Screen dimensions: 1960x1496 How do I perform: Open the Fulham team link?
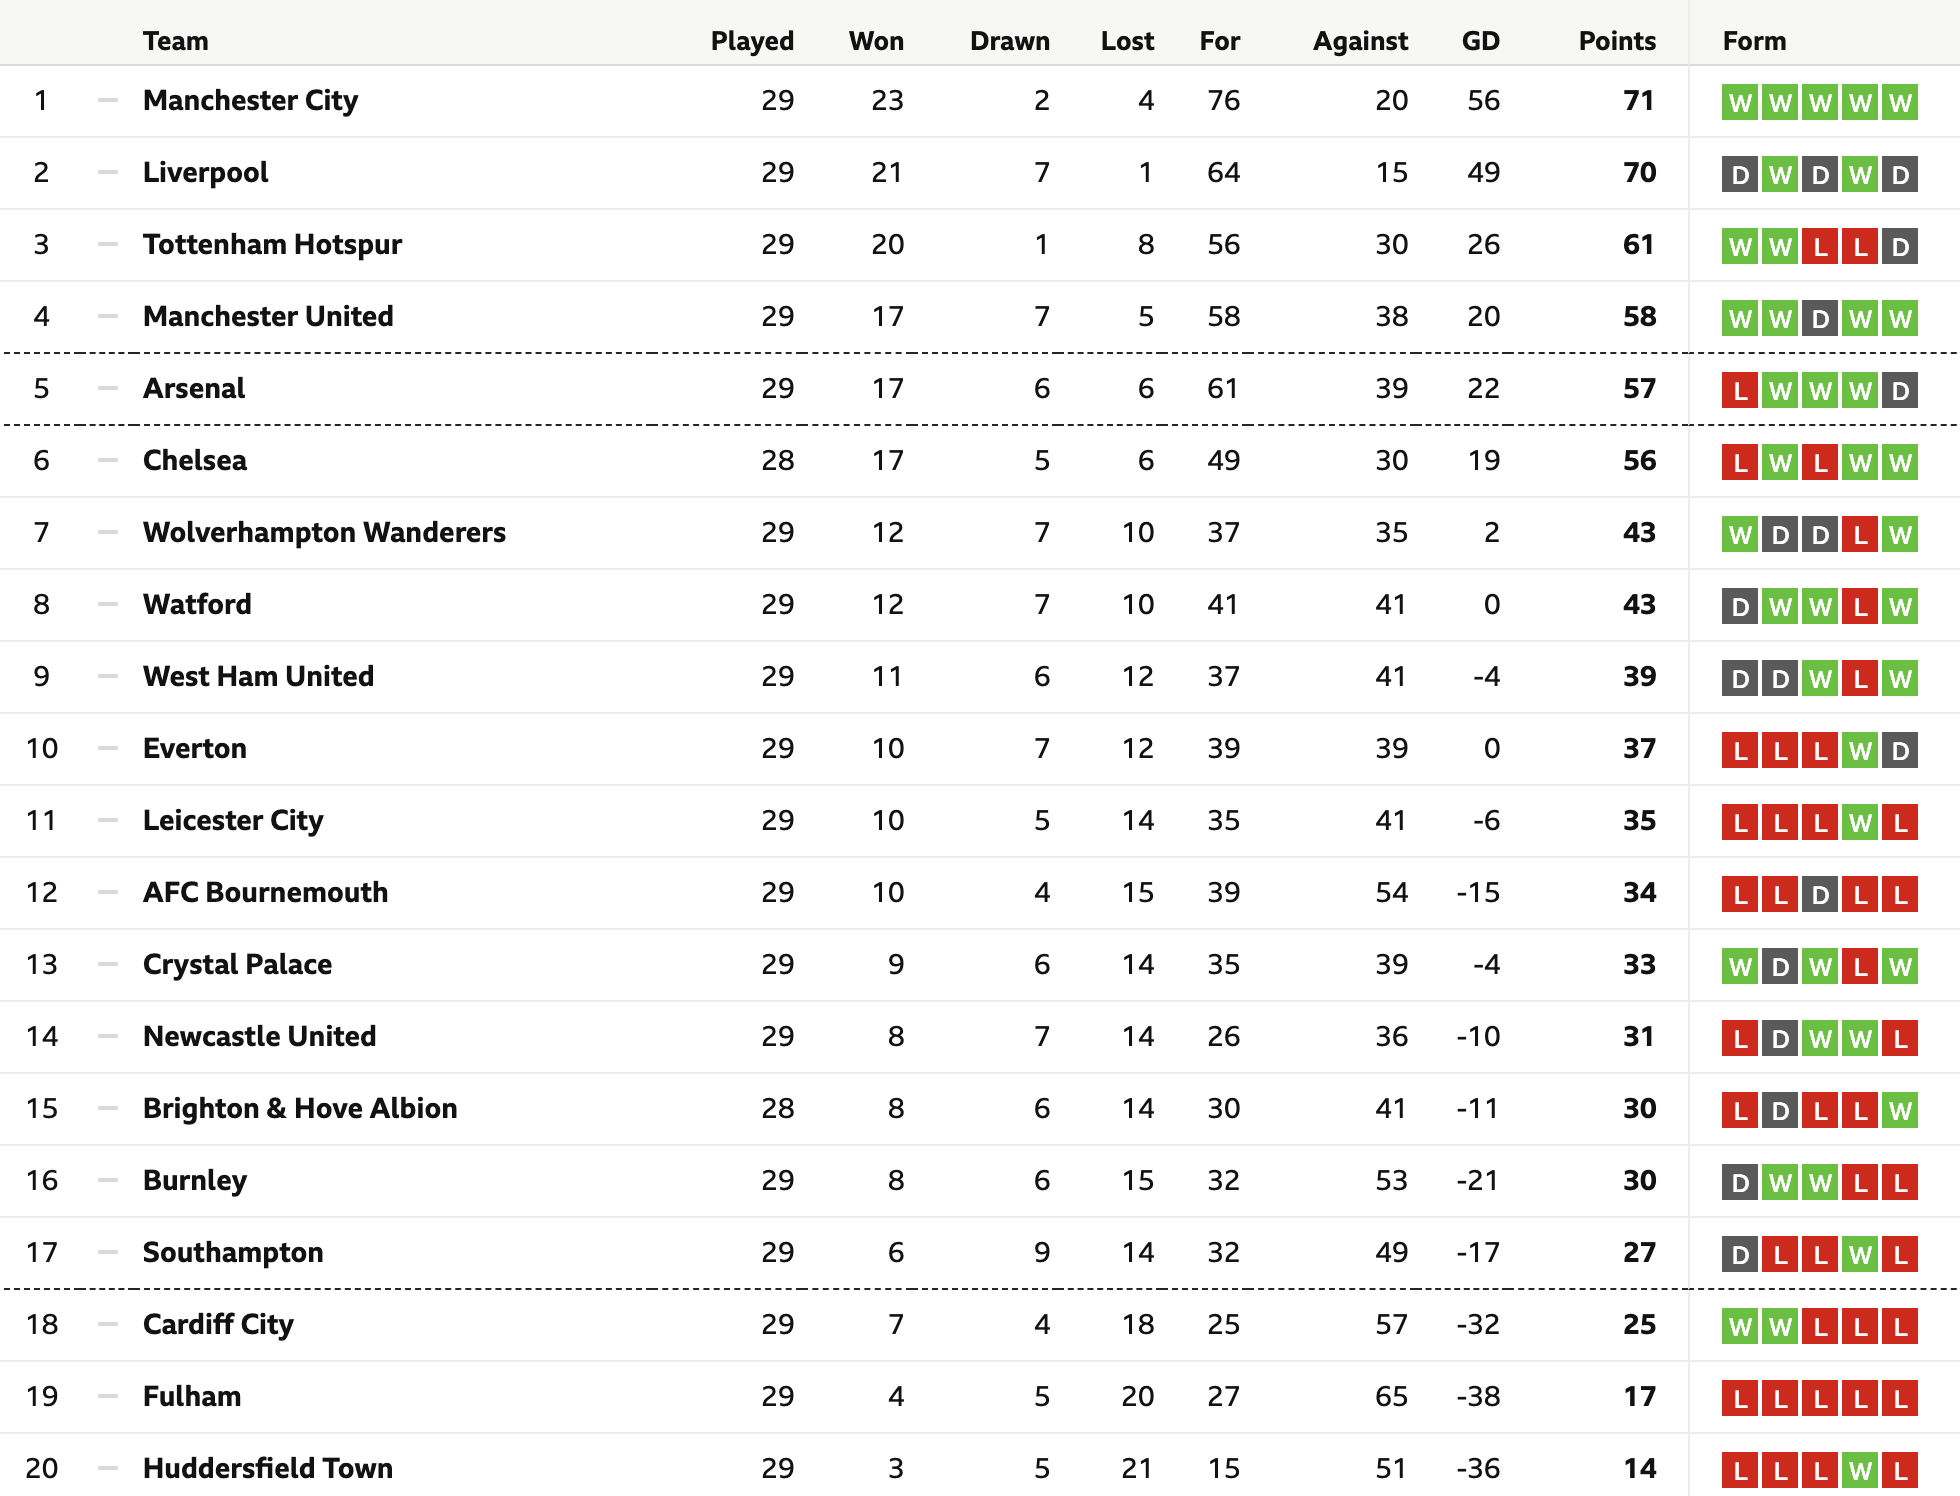(x=192, y=1396)
